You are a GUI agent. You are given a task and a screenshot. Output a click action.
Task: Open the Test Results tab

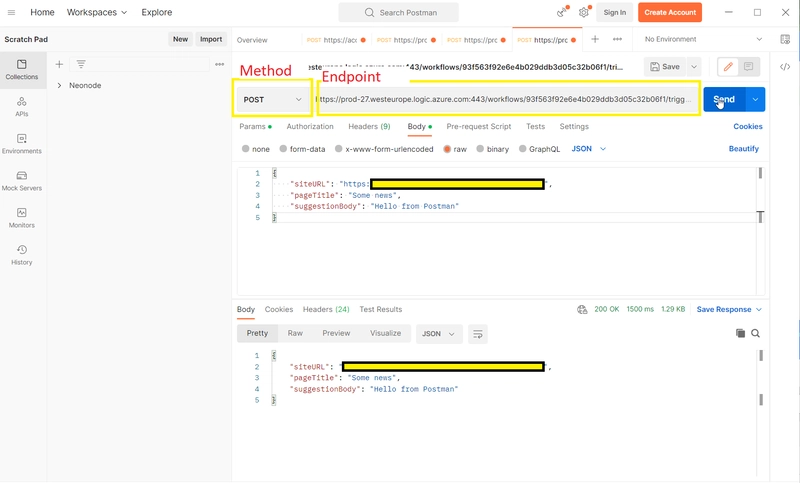point(381,310)
